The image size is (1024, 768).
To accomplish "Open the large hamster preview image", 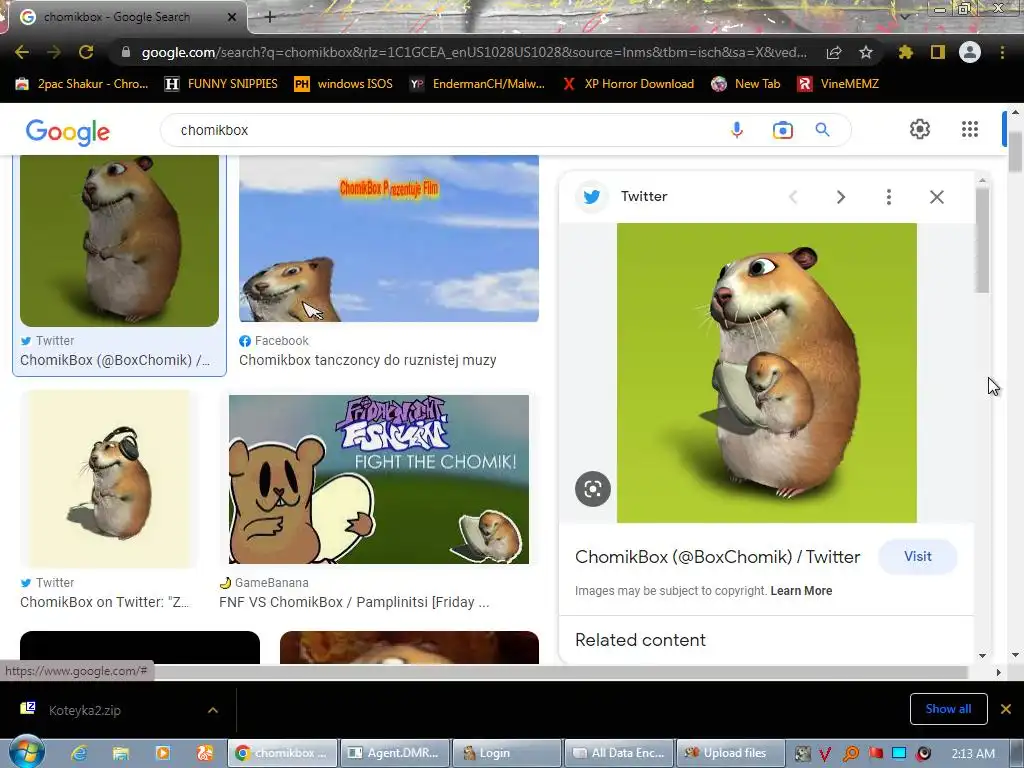I will (767, 373).
